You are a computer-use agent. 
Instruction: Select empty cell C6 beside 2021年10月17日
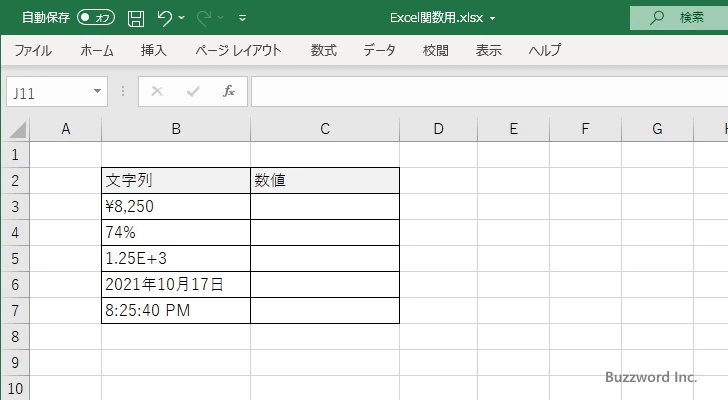pos(325,284)
